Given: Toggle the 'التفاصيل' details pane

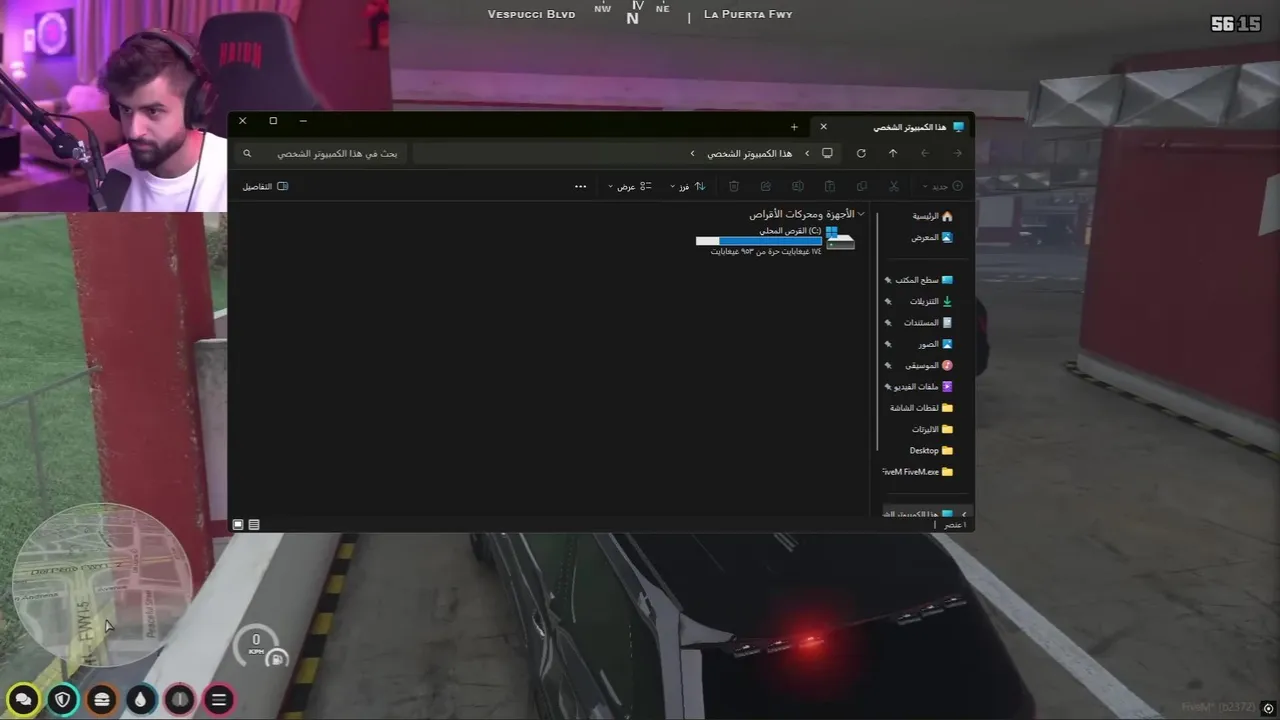Looking at the screenshot, I should 265,186.
